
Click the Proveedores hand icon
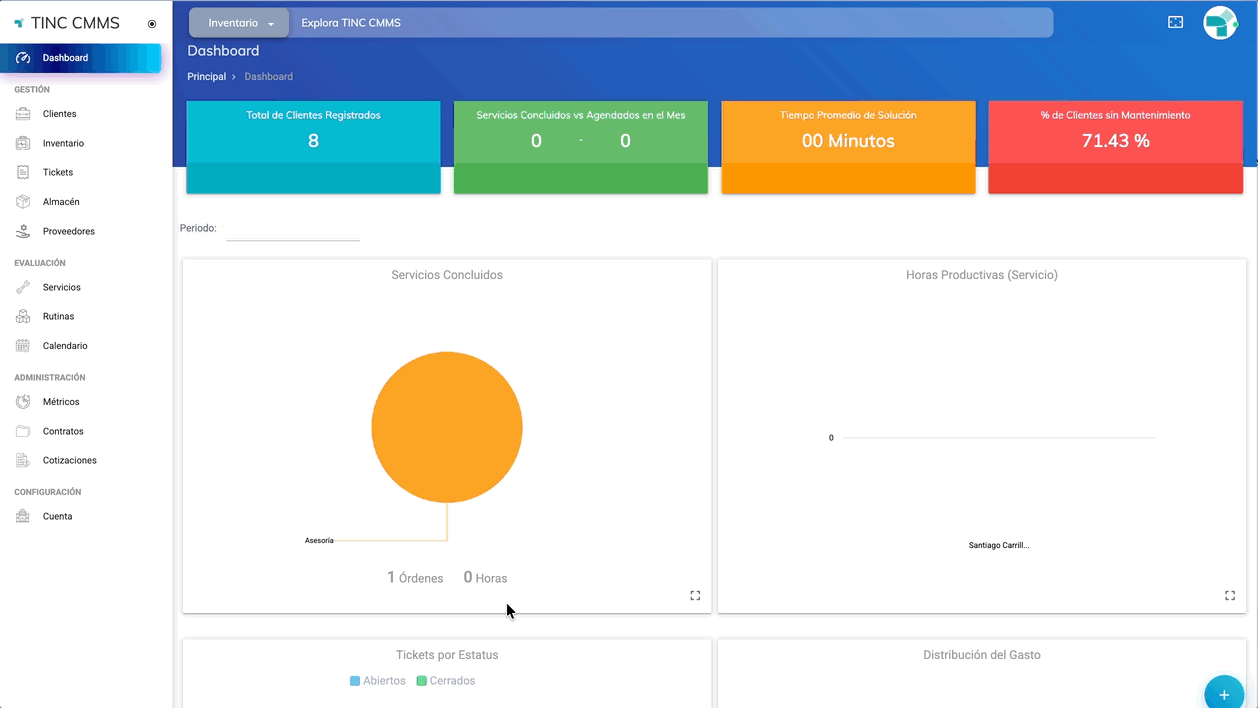[23, 231]
